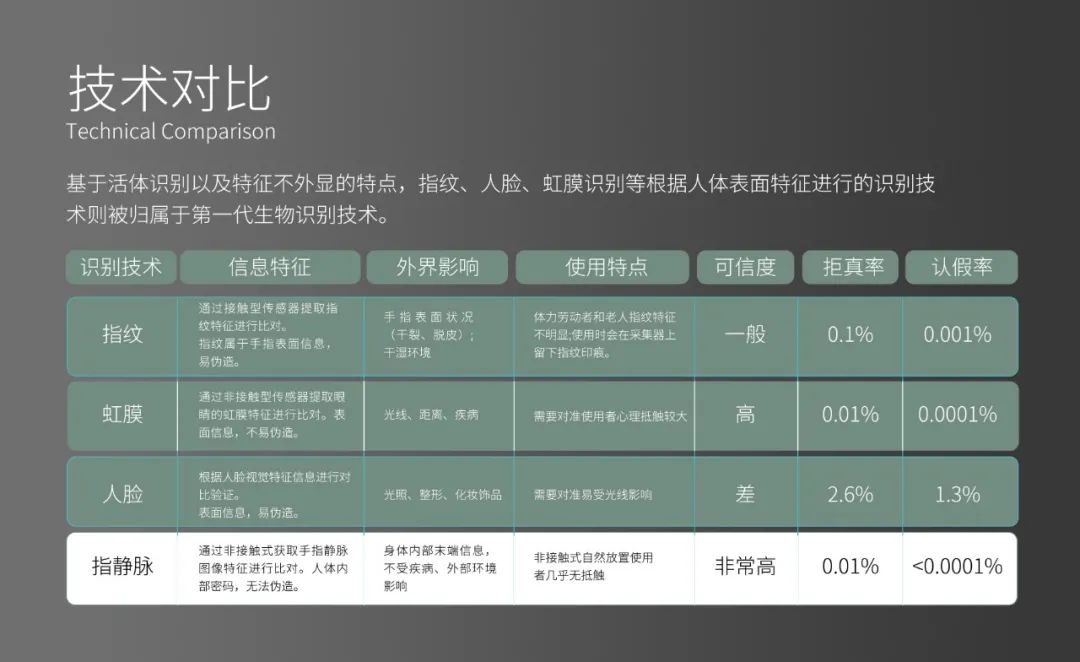Click the Technical Comparison subtitle
The width and height of the screenshot is (1080, 662).
pos(171,131)
